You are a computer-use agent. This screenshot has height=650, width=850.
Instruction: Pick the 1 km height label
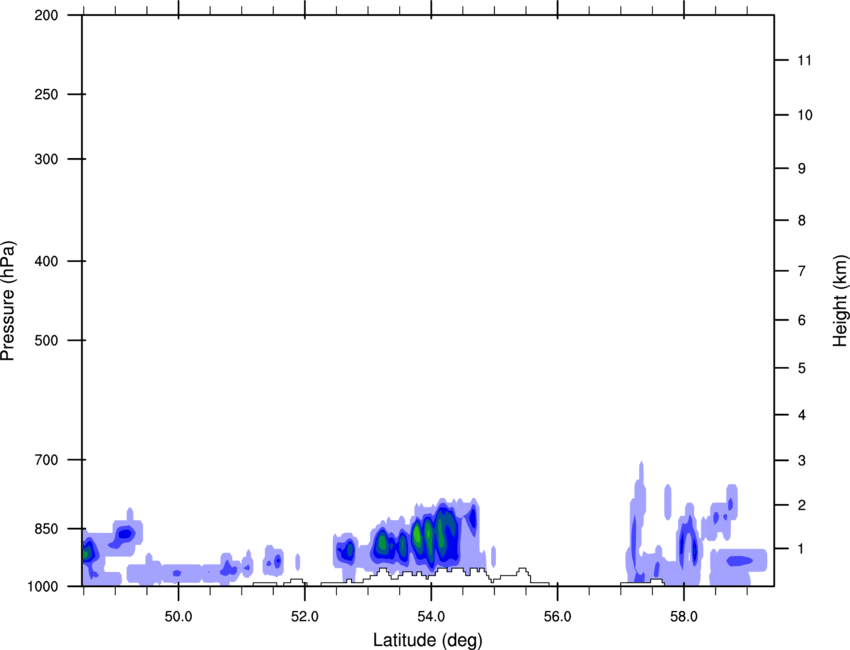[x=802, y=549]
